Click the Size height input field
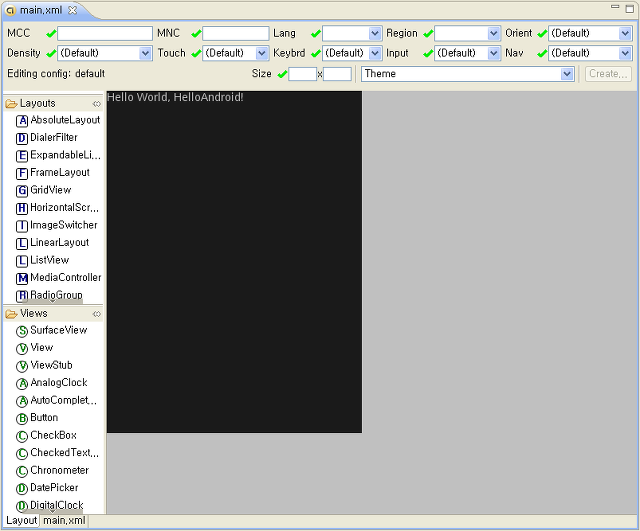 337,74
